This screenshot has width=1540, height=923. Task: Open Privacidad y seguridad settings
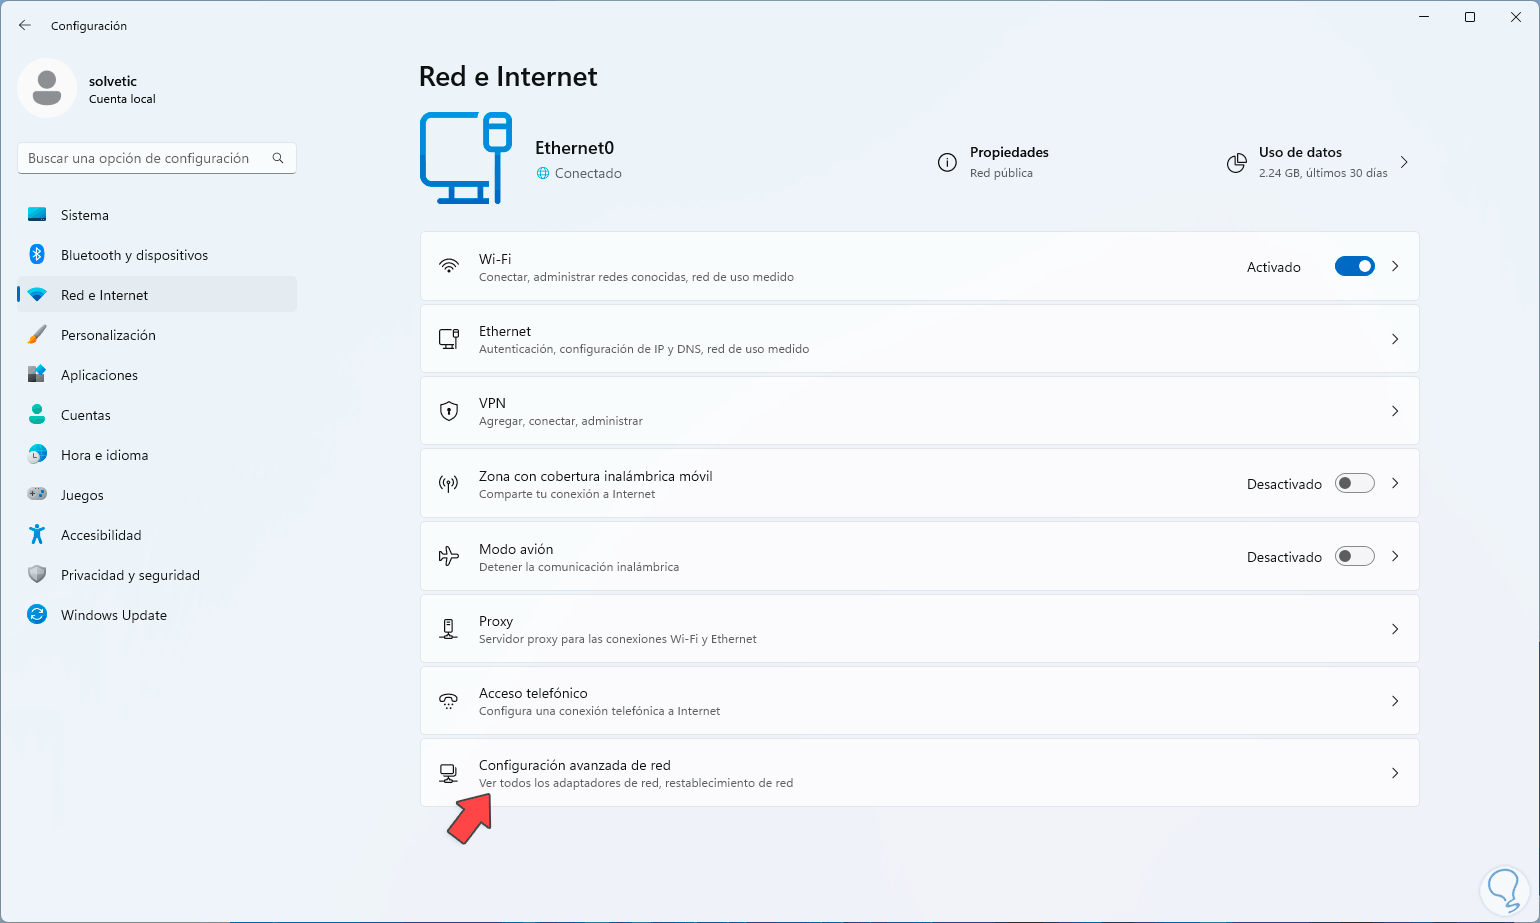pos(157,575)
